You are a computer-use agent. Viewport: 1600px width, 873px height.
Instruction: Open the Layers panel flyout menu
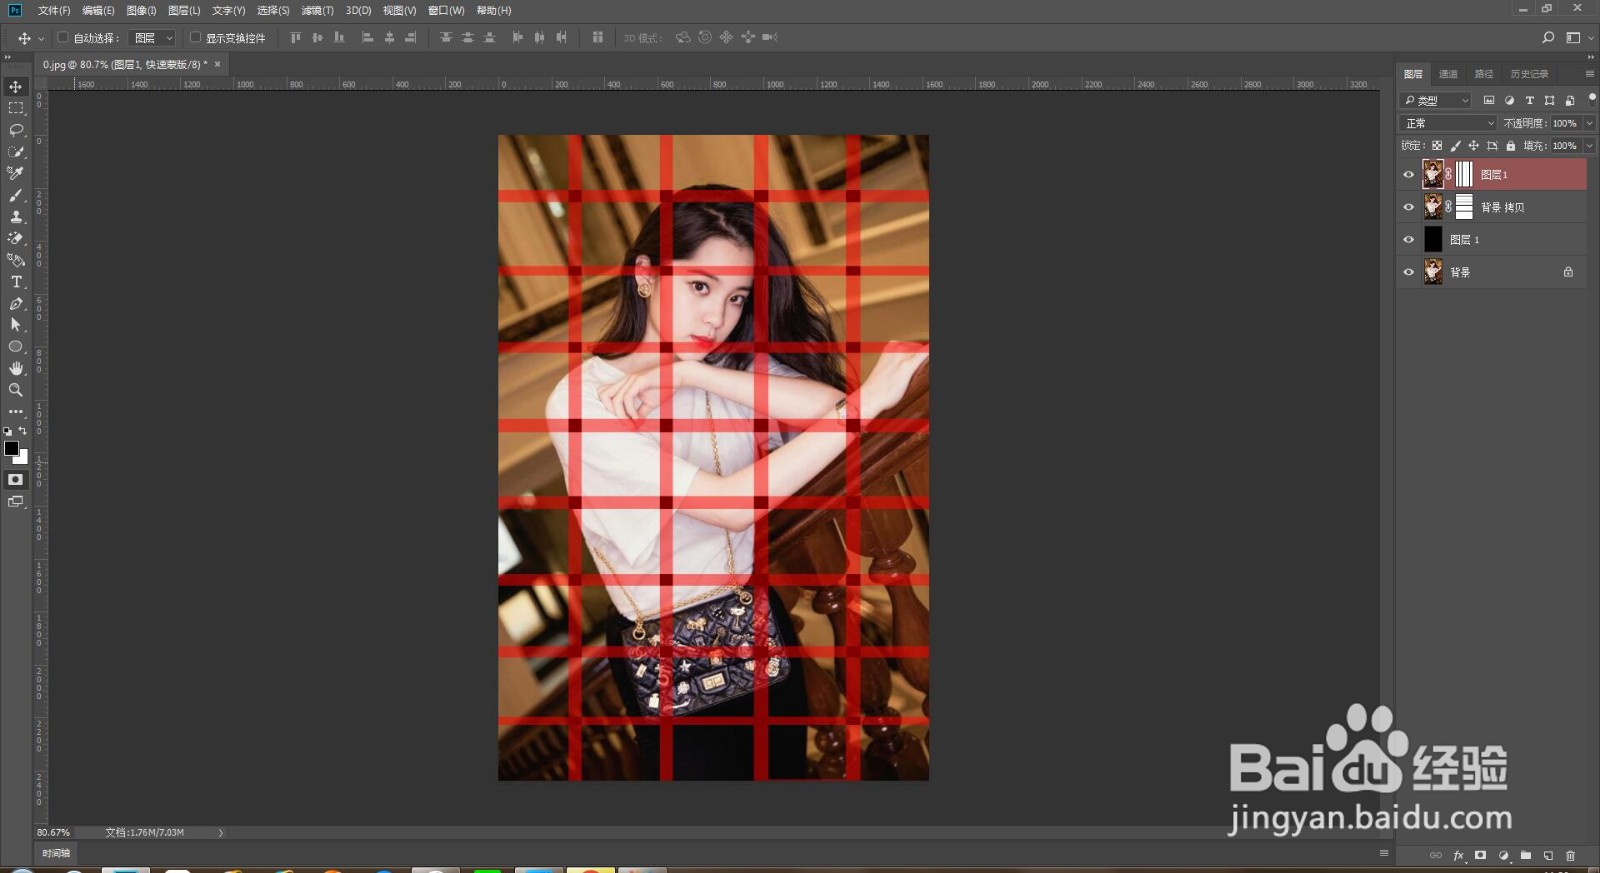(1589, 74)
